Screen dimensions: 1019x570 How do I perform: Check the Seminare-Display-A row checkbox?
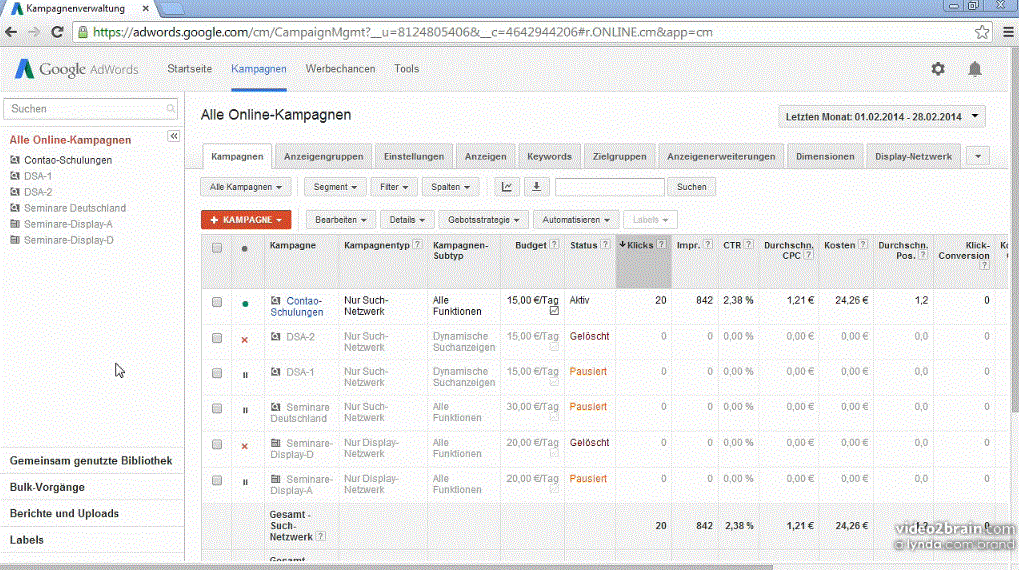(217, 480)
